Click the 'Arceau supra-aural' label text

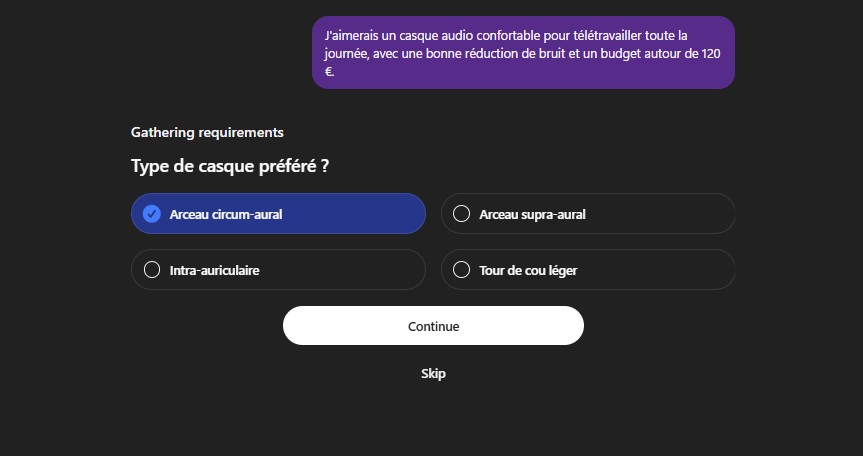click(x=532, y=214)
